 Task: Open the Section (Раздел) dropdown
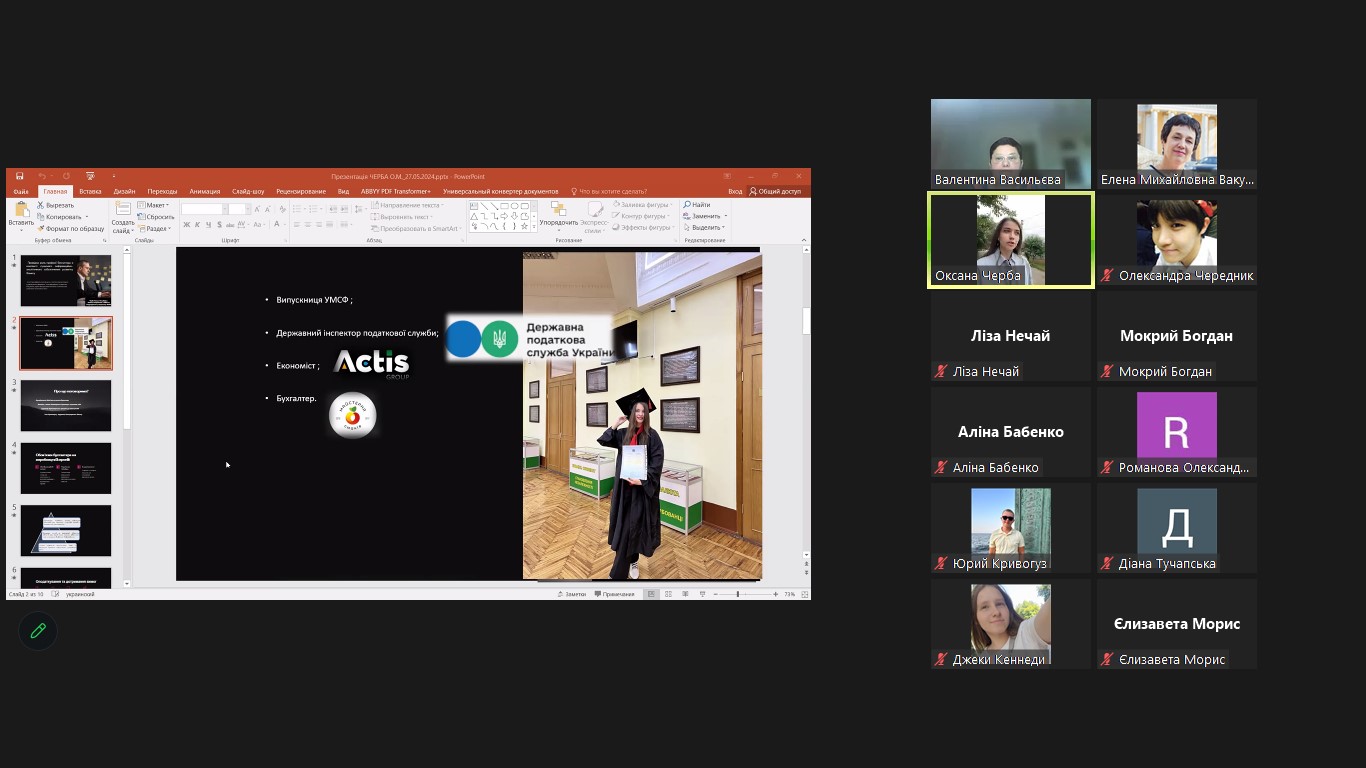(154, 228)
